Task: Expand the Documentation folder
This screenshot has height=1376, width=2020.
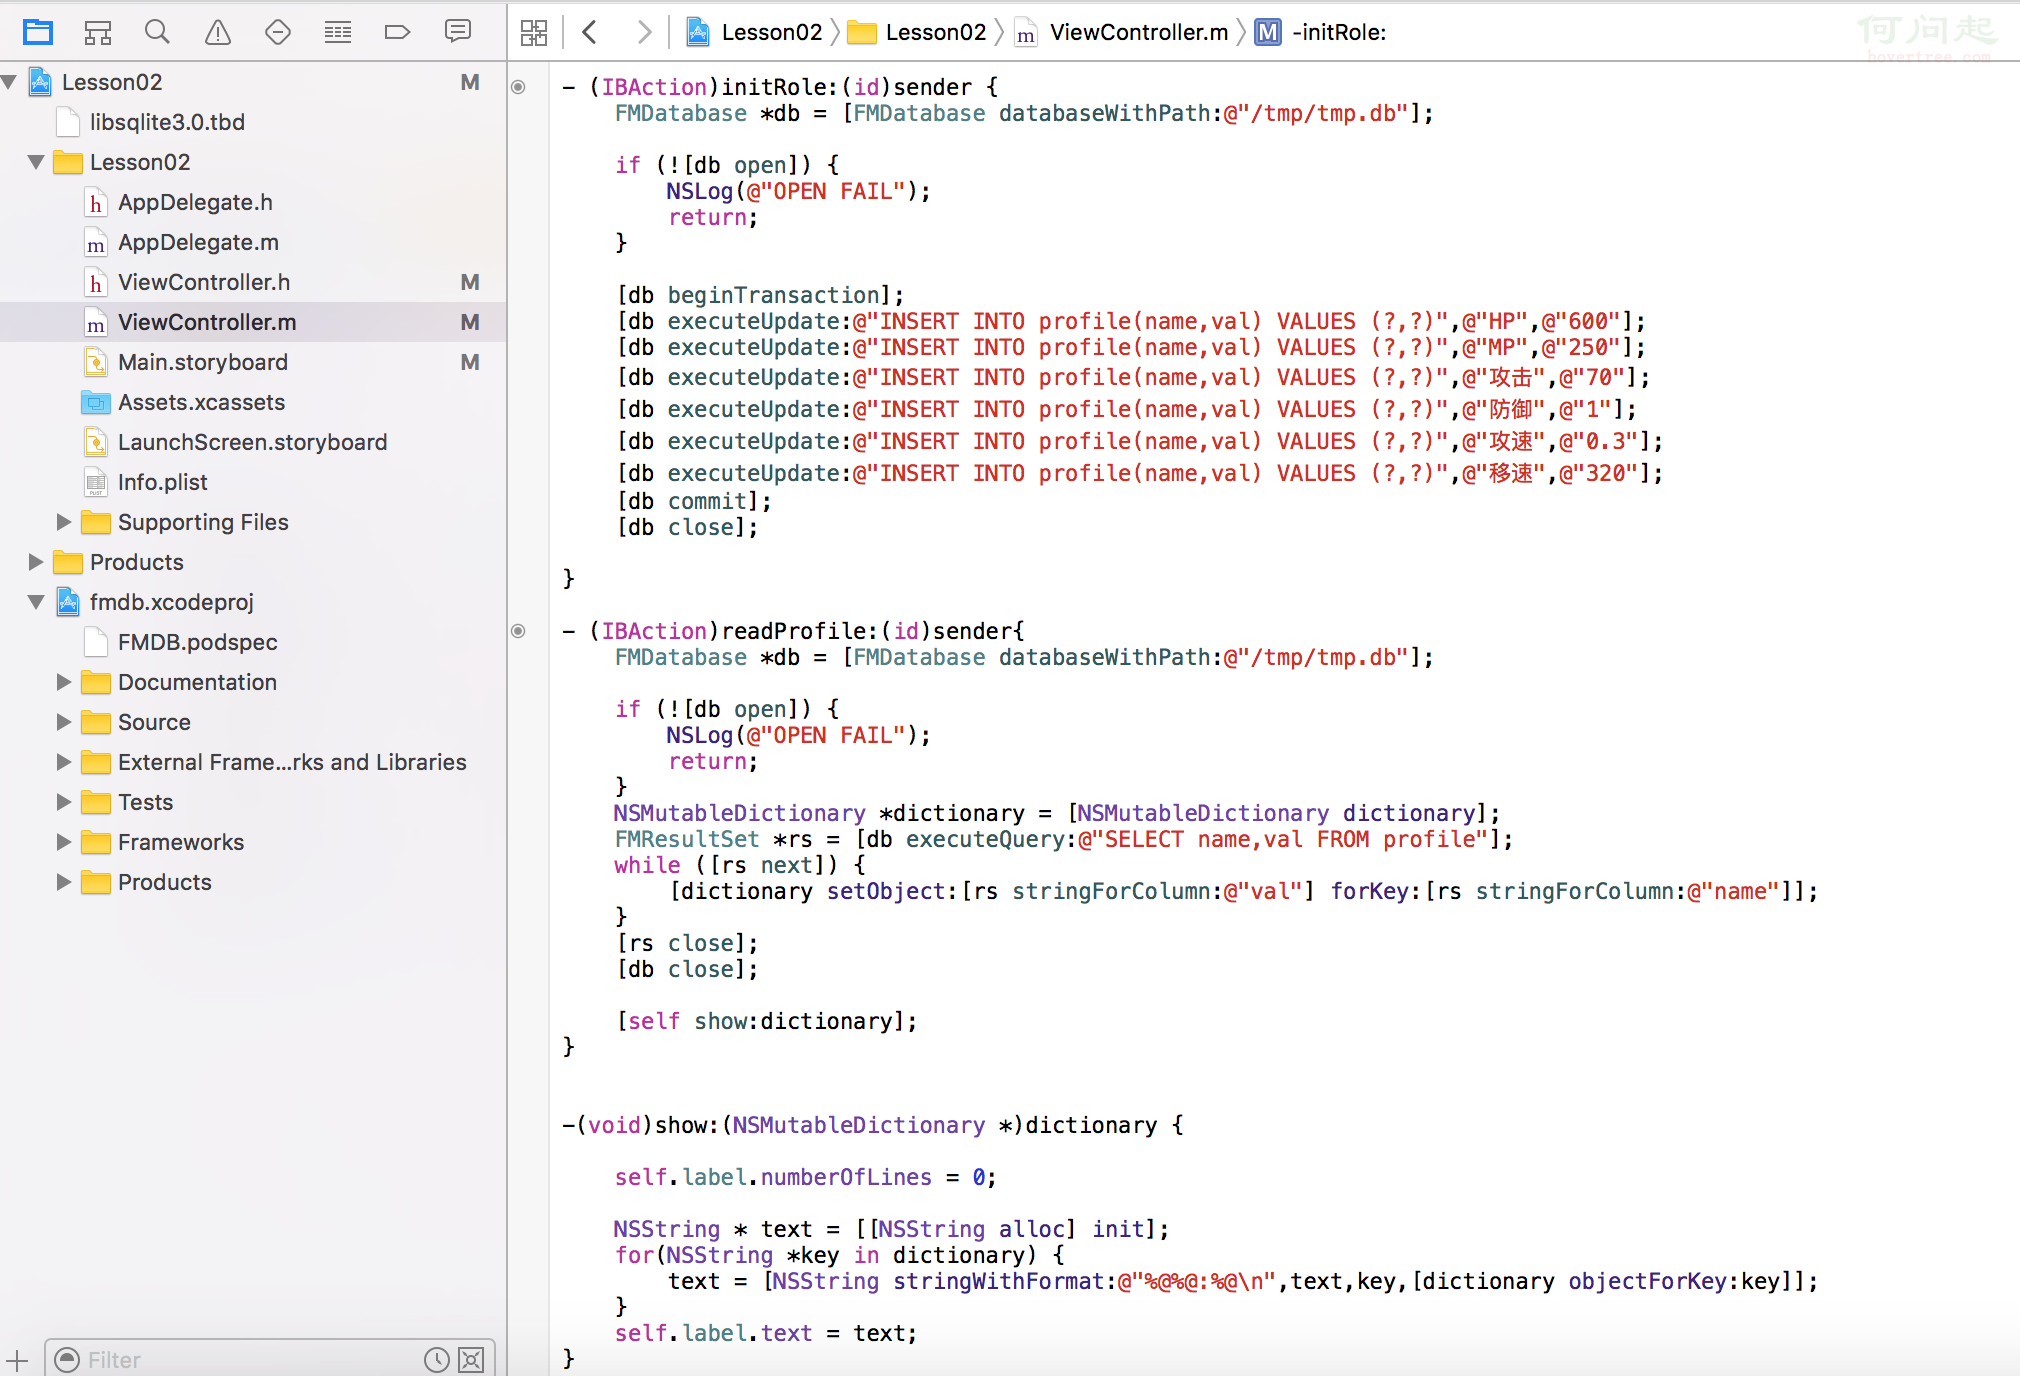Action: pos(64,682)
